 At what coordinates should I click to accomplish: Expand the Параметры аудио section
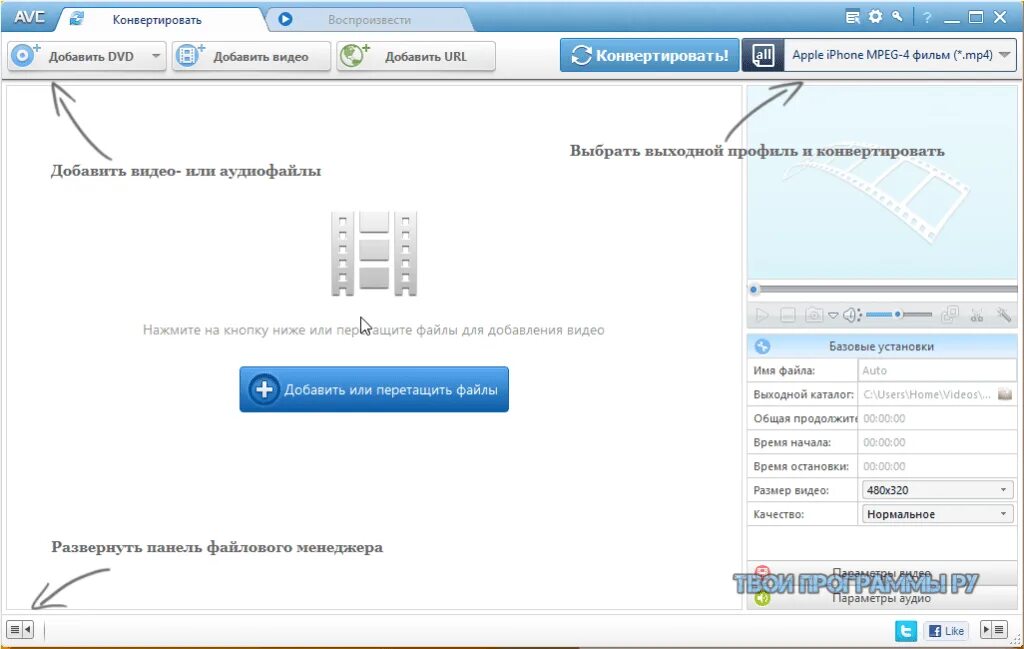click(x=882, y=597)
